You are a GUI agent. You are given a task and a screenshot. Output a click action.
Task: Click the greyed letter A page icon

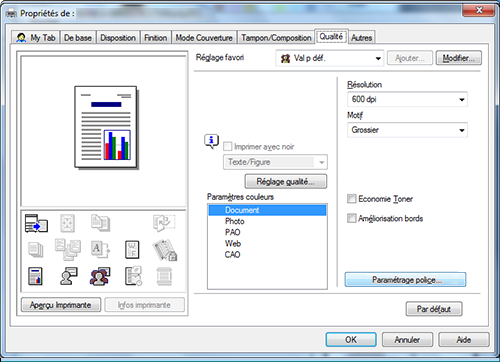pyautogui.click(x=100, y=250)
